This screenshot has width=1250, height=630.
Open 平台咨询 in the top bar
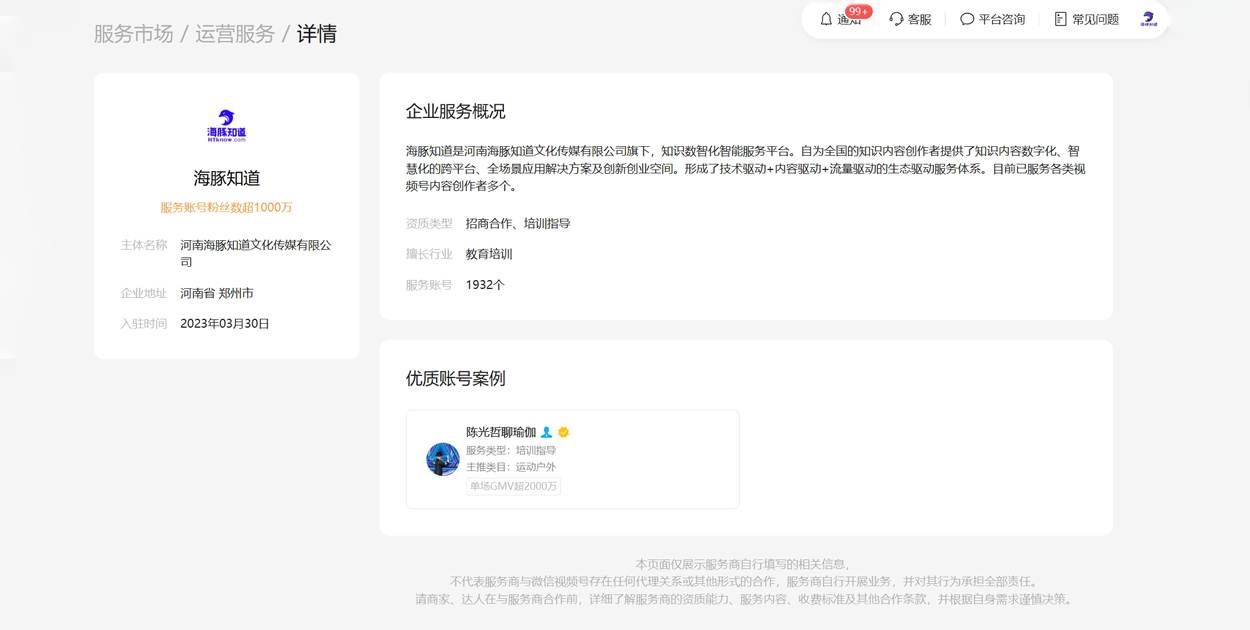[x=1002, y=19]
